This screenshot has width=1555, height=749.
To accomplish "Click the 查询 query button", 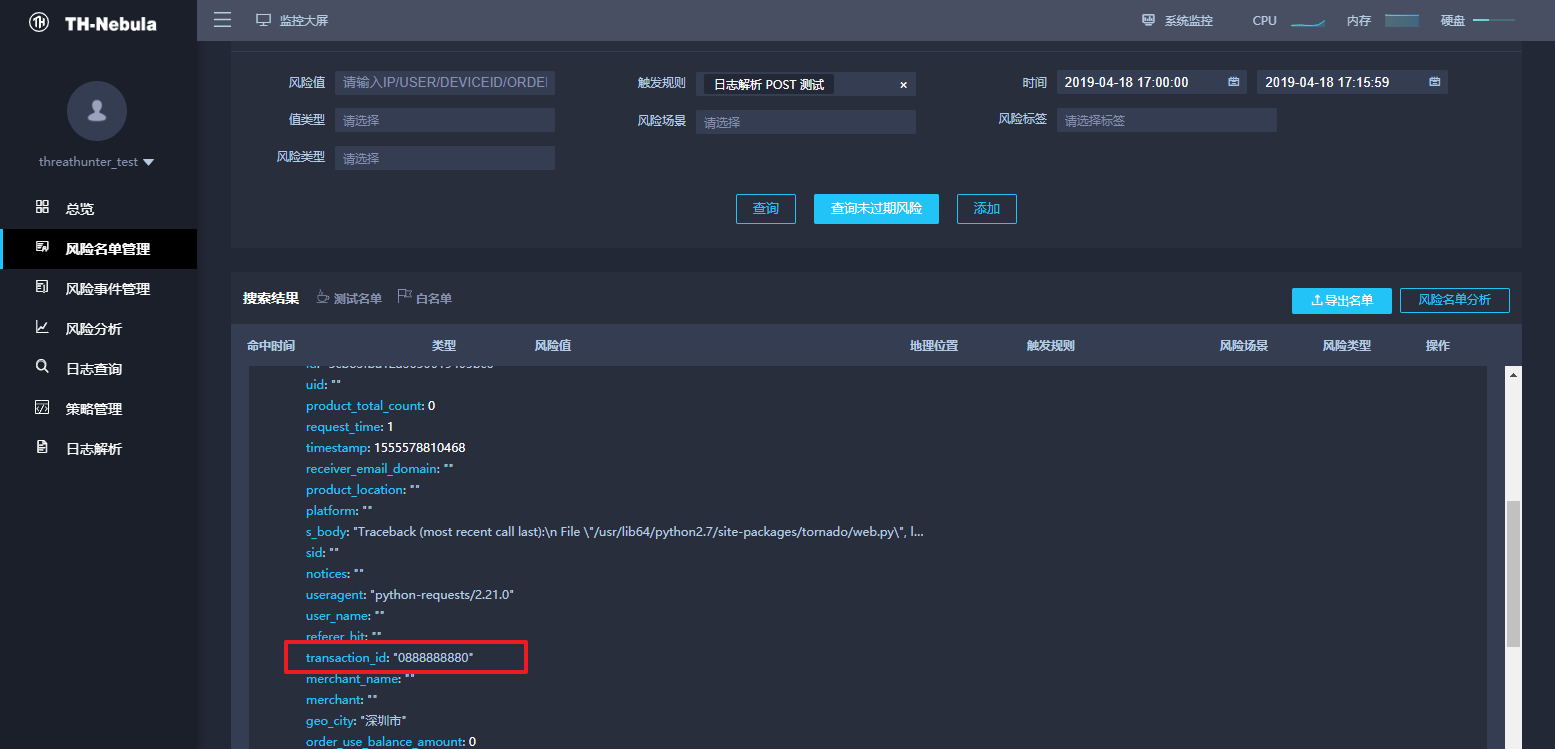I will coord(766,209).
